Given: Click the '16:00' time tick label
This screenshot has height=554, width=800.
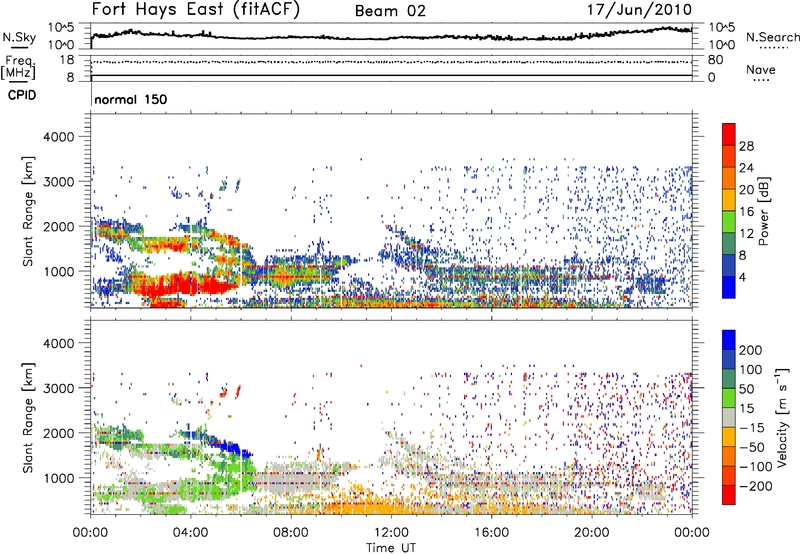Looking at the screenshot, I should coord(491,533).
